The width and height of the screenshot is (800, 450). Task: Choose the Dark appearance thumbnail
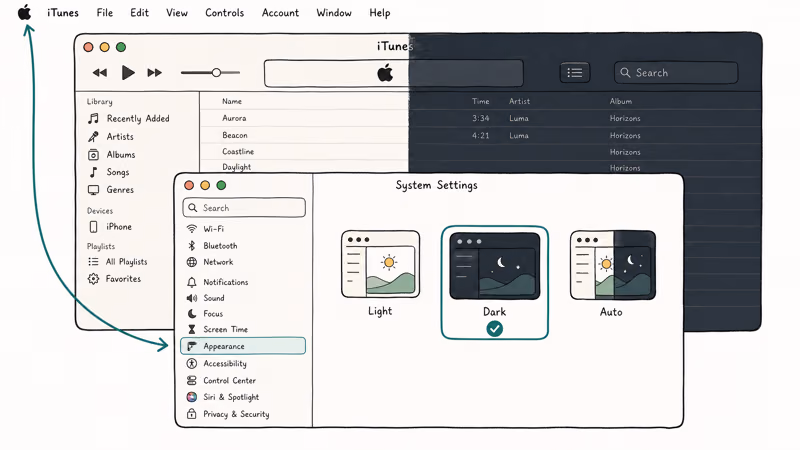pos(494,266)
